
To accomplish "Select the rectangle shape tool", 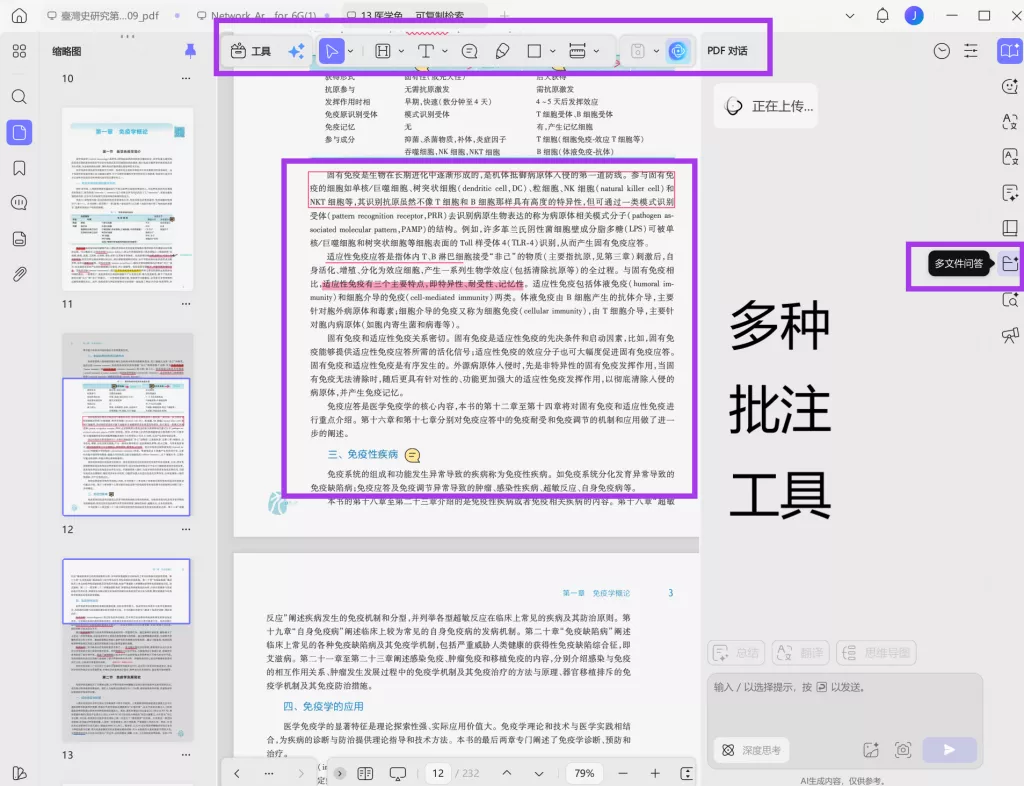I will pos(534,51).
